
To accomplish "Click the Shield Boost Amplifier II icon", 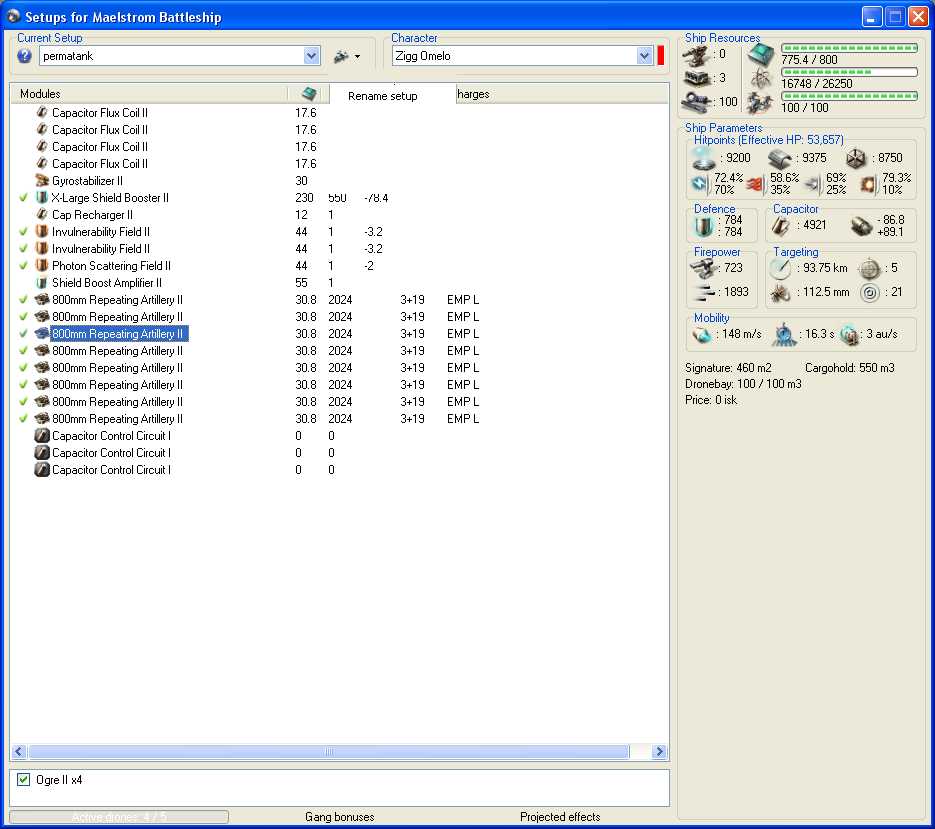I will pos(42,283).
